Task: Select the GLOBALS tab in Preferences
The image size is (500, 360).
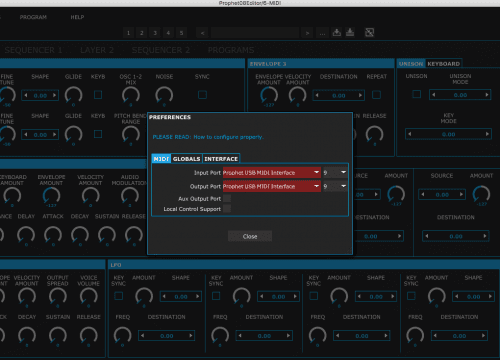Action: coord(186,159)
